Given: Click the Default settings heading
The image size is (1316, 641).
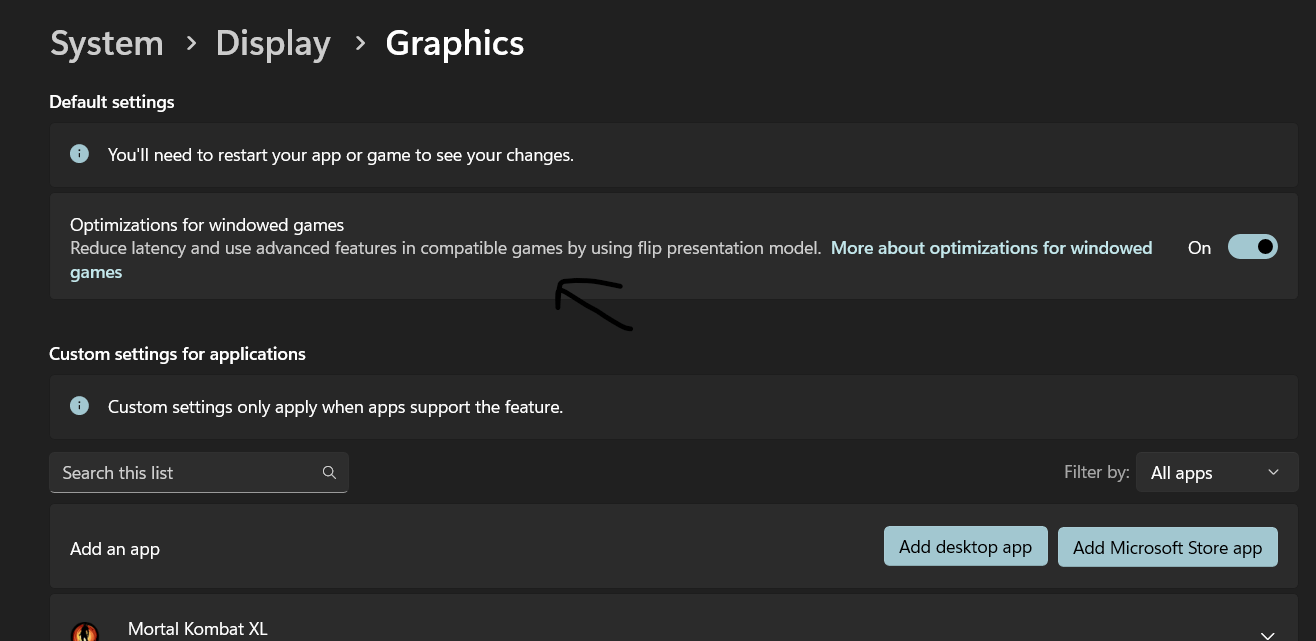Looking at the screenshot, I should coord(112,102).
